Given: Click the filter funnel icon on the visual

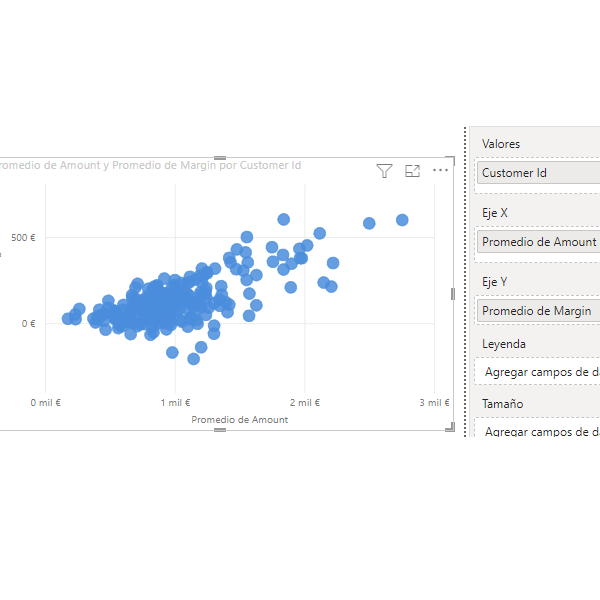Looking at the screenshot, I should pyautogui.click(x=384, y=171).
